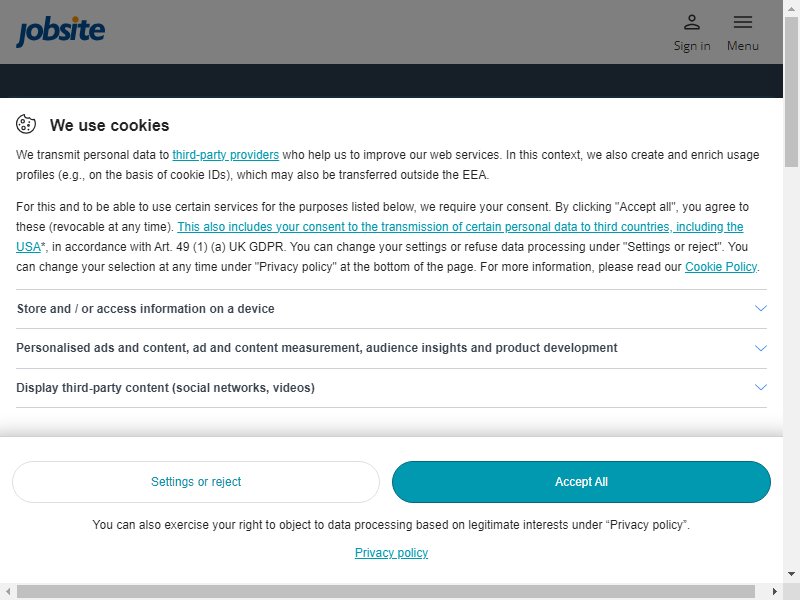
Task: Expand the Personalised ads and content chevron
Action: pos(761,348)
